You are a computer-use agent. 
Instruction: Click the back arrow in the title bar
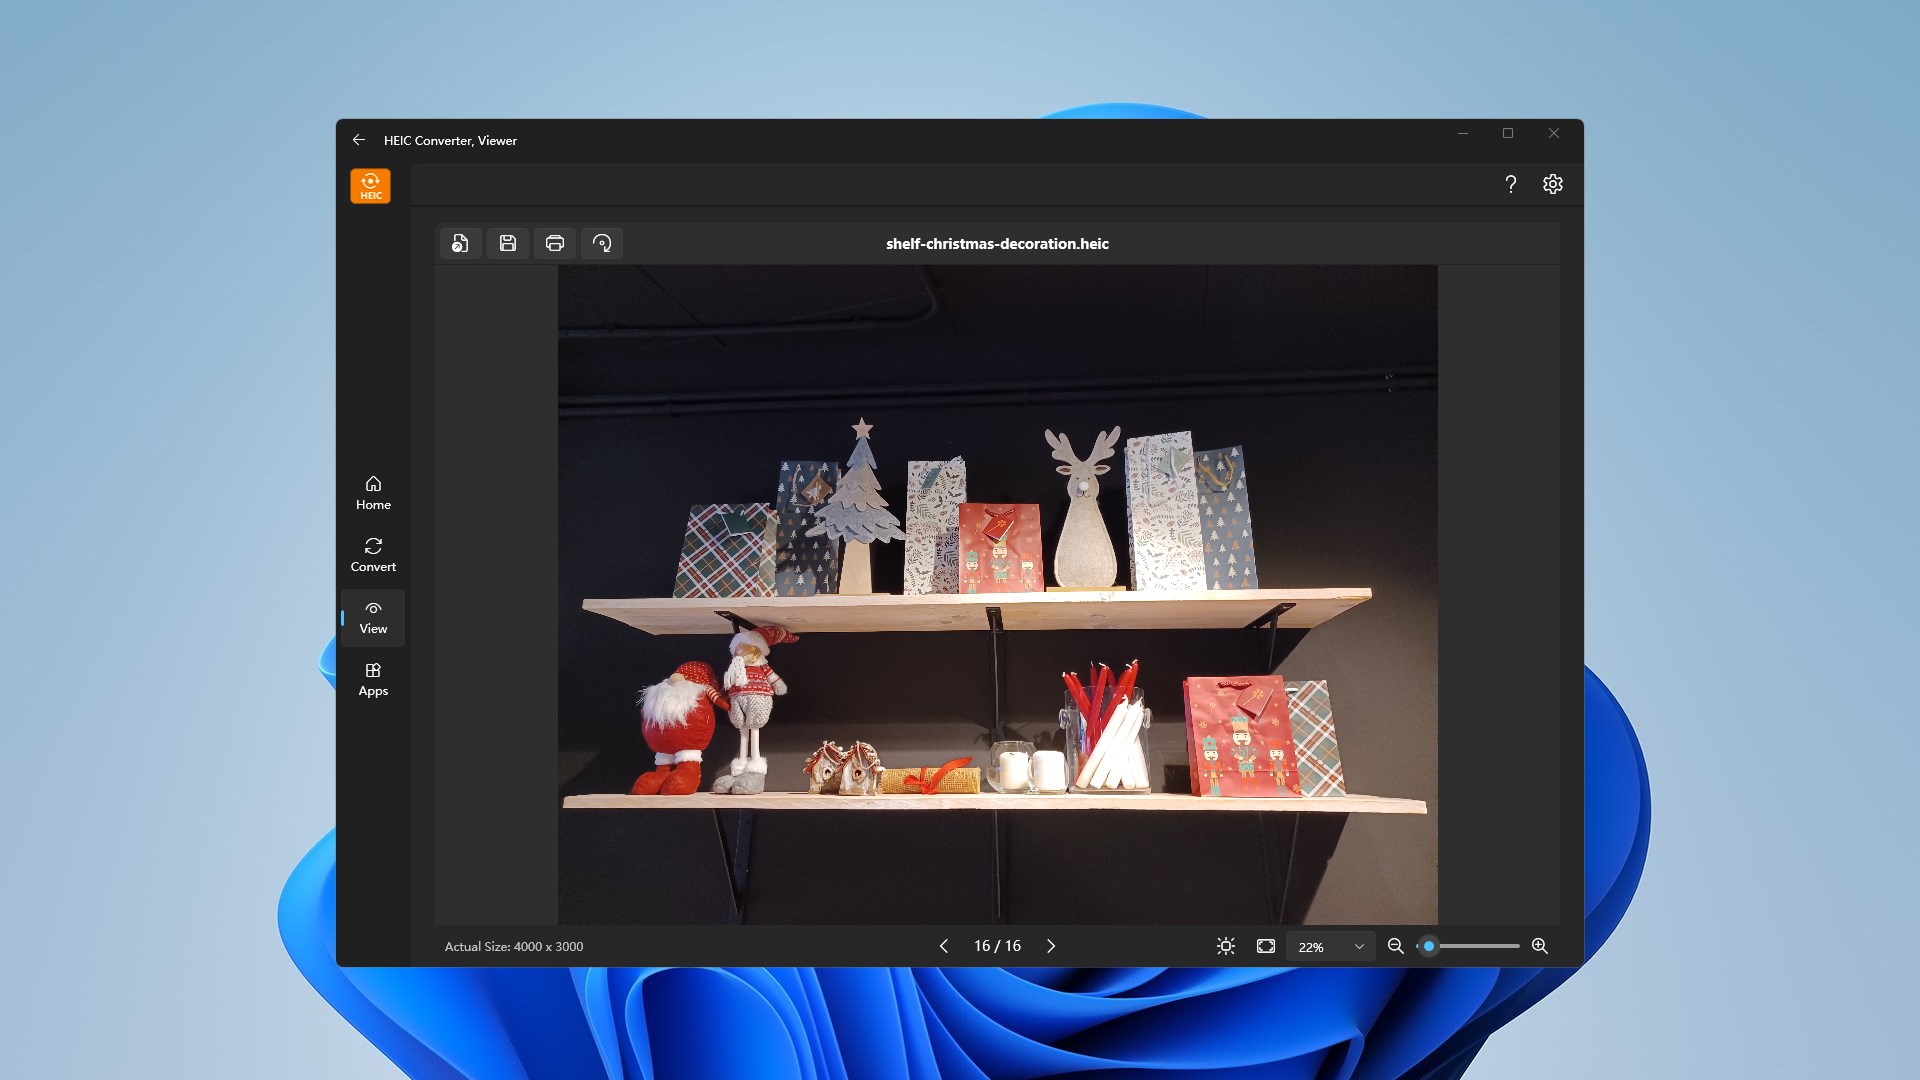pyautogui.click(x=359, y=140)
